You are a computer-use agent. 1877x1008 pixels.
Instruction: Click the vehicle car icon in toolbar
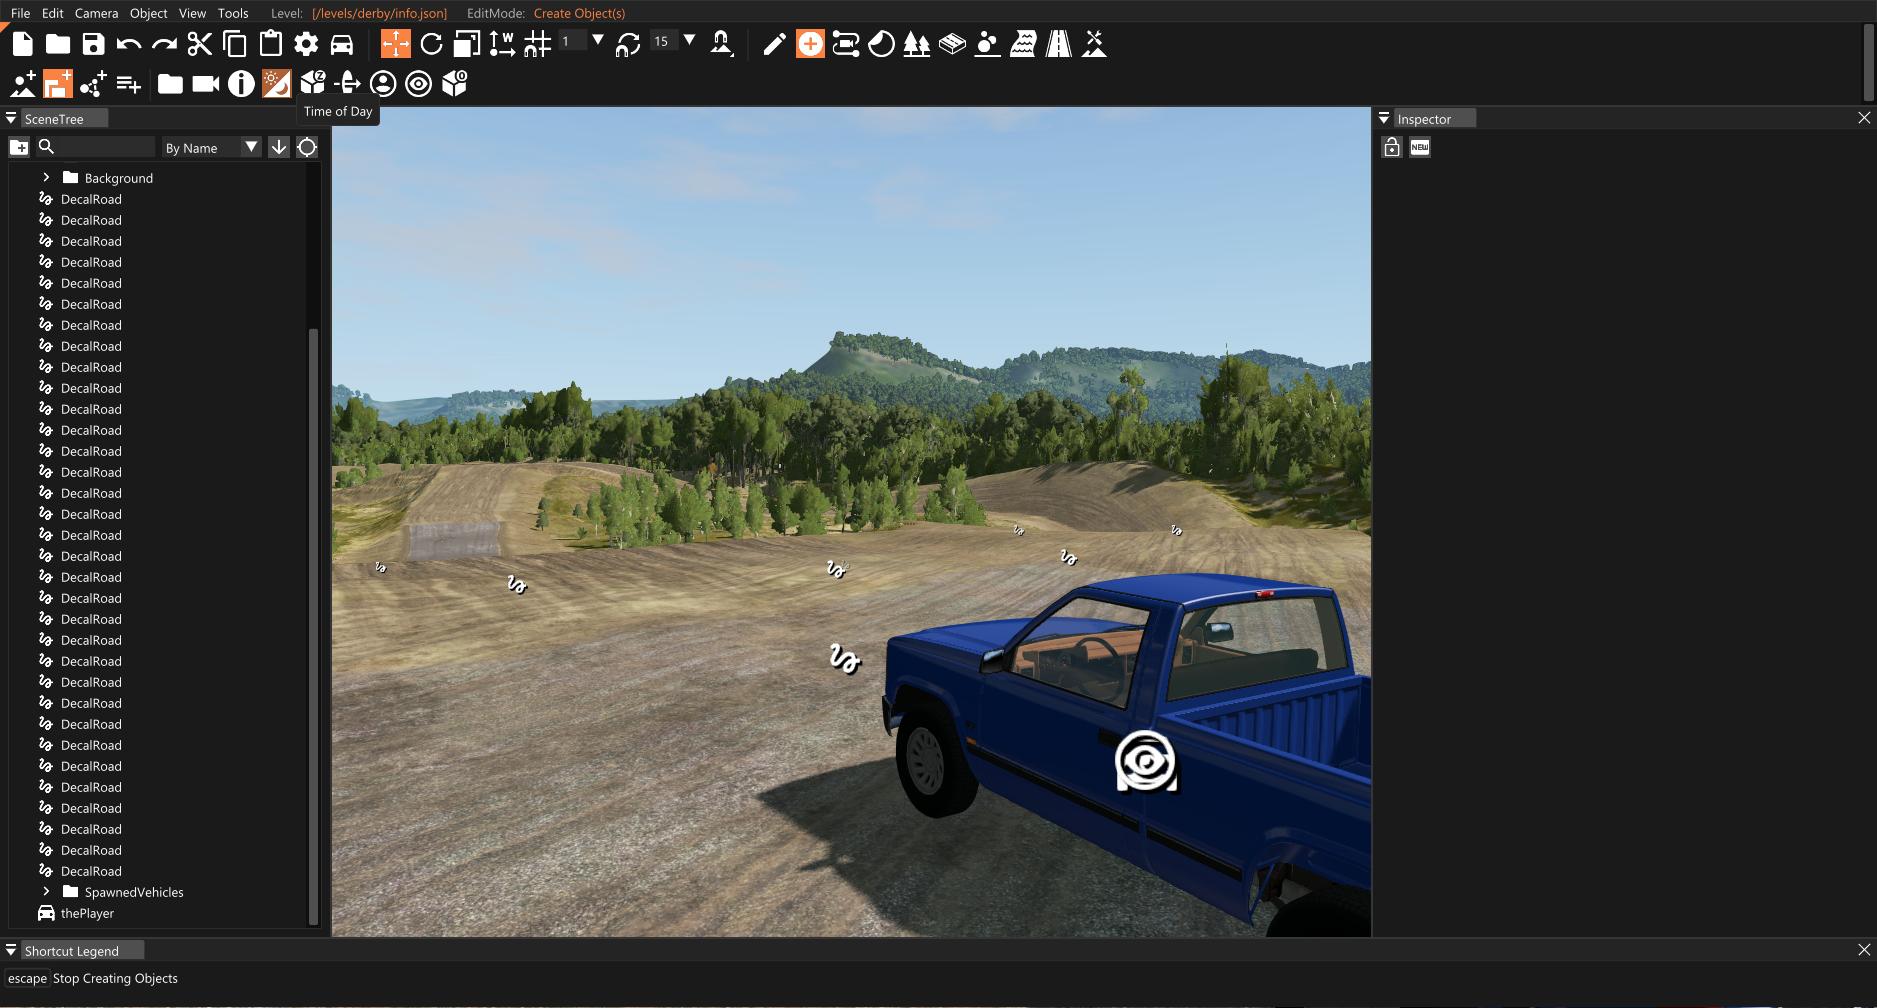(342, 44)
